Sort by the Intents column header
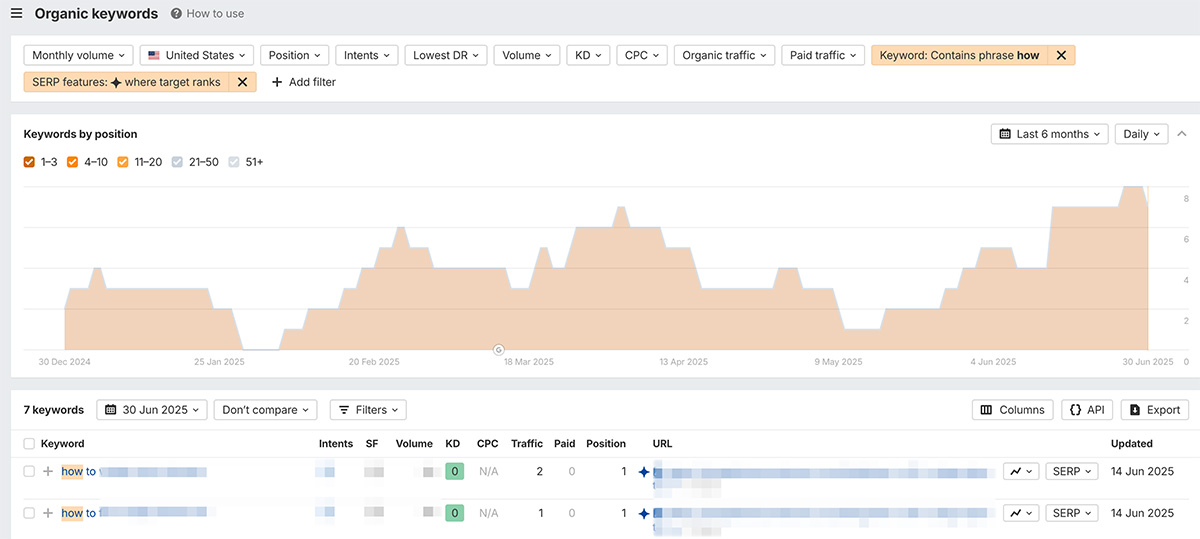The height and width of the screenshot is (539, 1200). [x=336, y=444]
